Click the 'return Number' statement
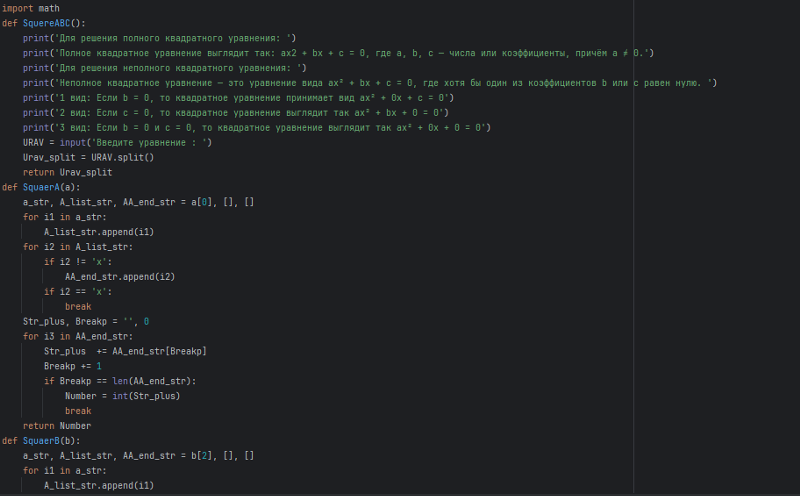800x496 pixels. click(57, 426)
